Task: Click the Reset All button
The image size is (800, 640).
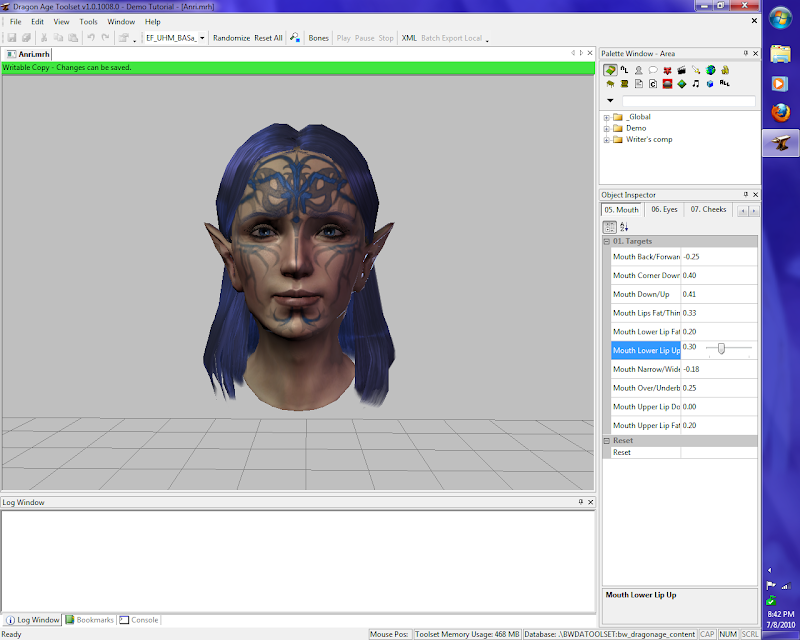Action: tap(268, 38)
